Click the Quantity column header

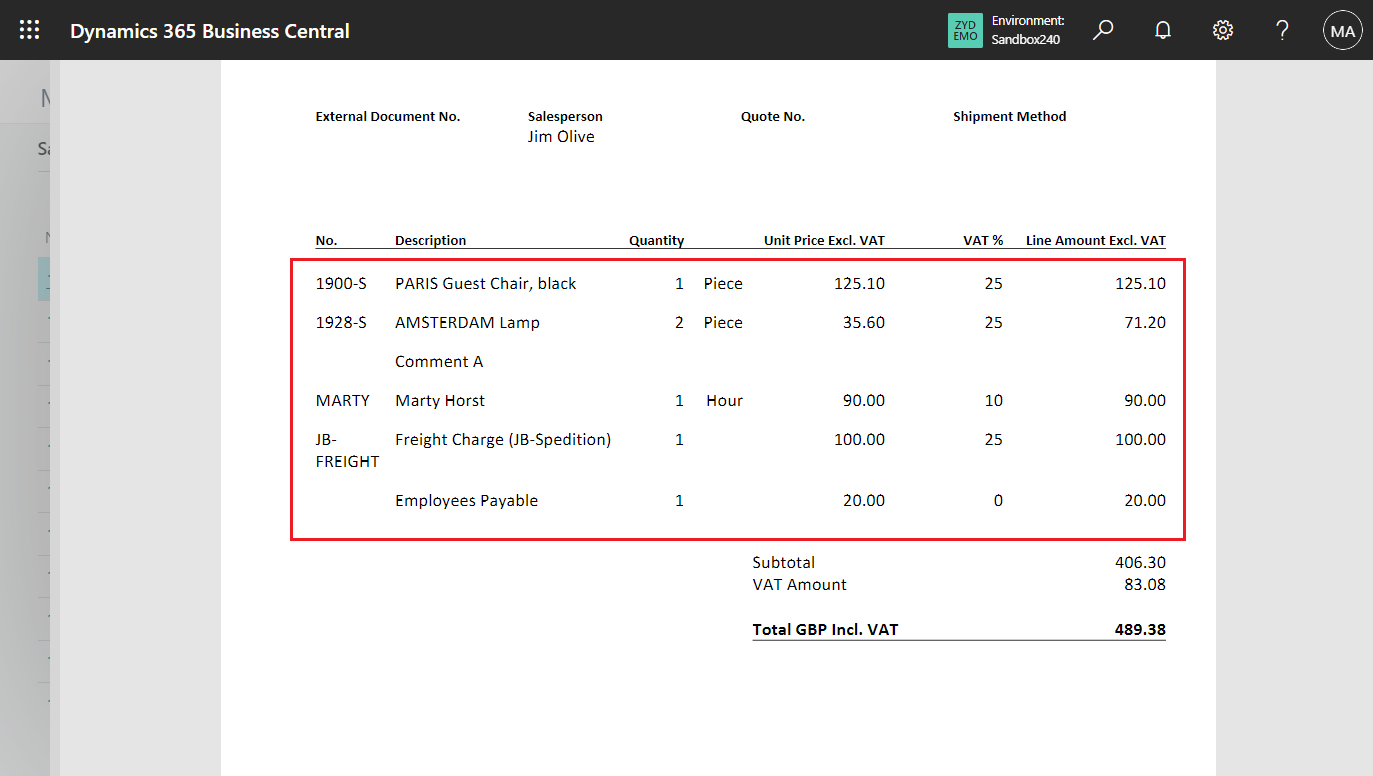[x=656, y=240]
